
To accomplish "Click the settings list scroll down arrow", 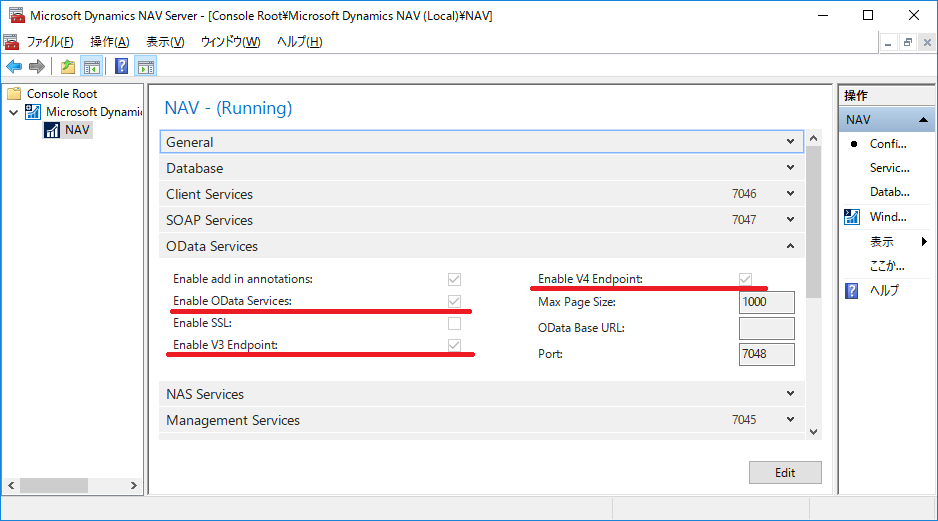I will click(x=814, y=432).
